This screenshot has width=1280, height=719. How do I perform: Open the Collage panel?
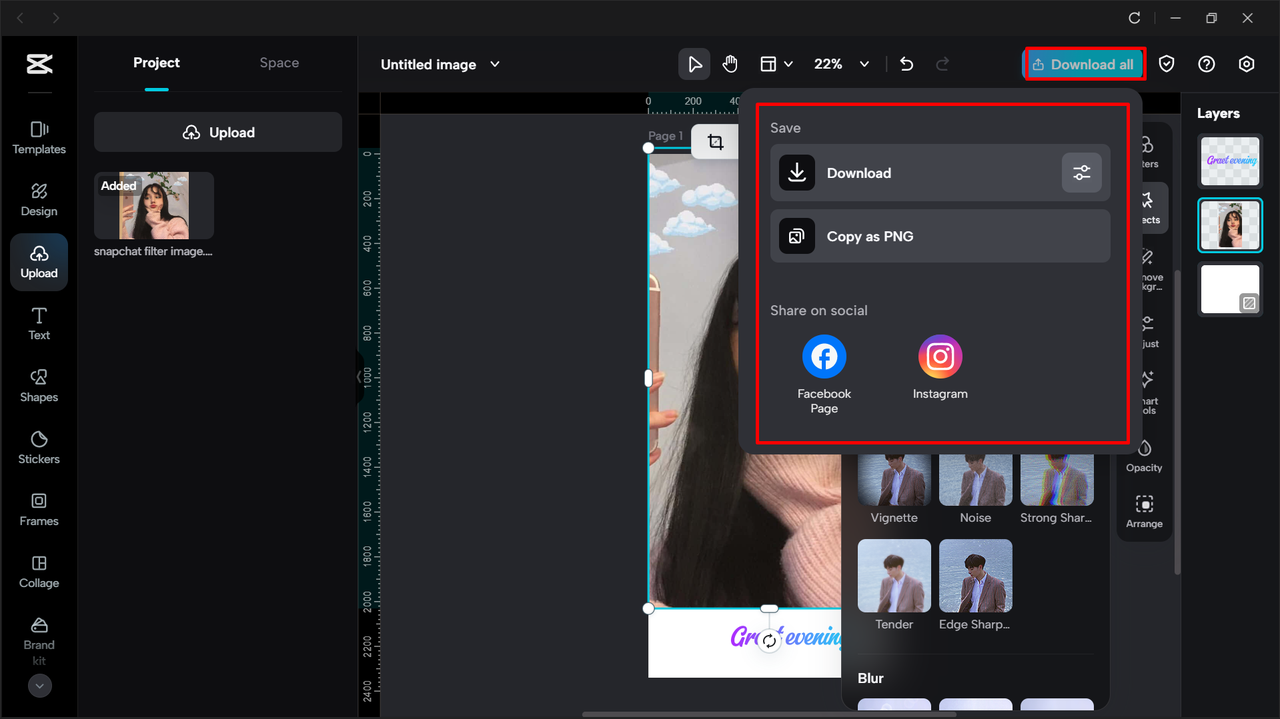coord(38,570)
